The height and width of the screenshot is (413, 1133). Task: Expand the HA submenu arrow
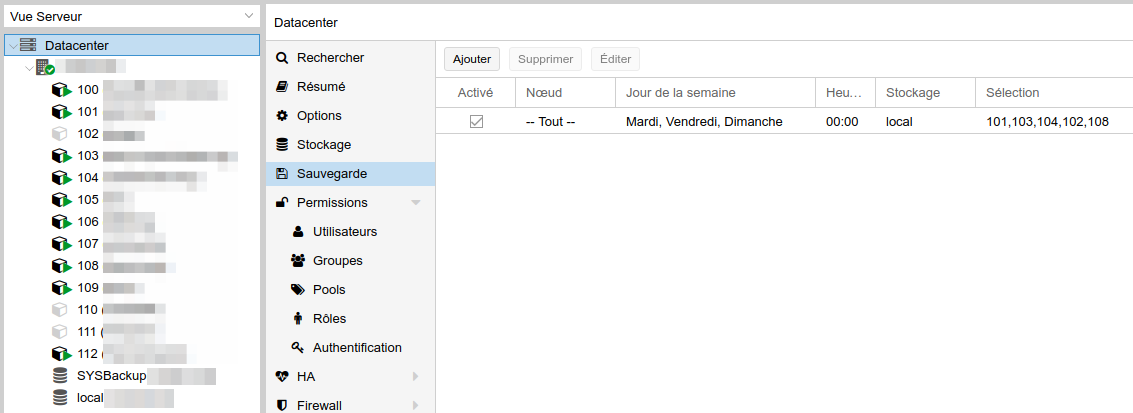pyautogui.click(x=415, y=376)
